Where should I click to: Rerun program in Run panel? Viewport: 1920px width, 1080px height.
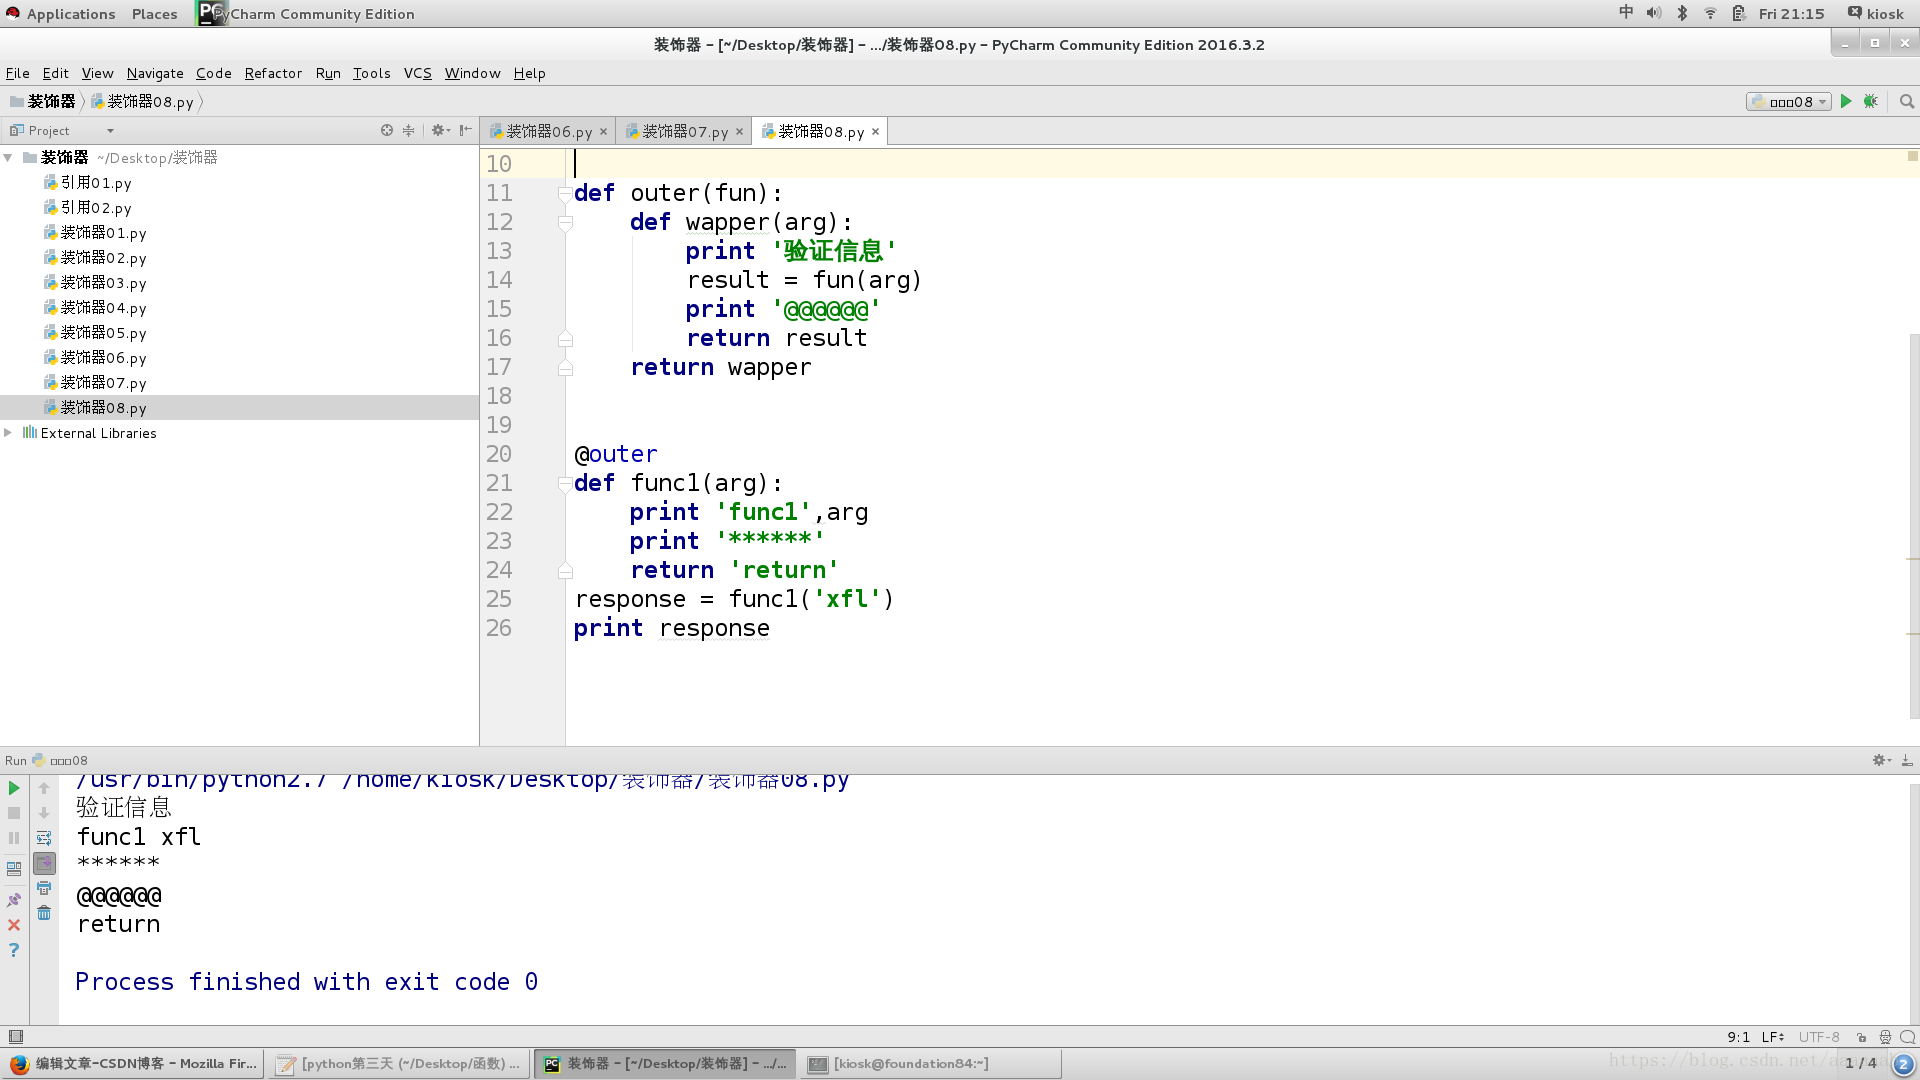(x=14, y=788)
